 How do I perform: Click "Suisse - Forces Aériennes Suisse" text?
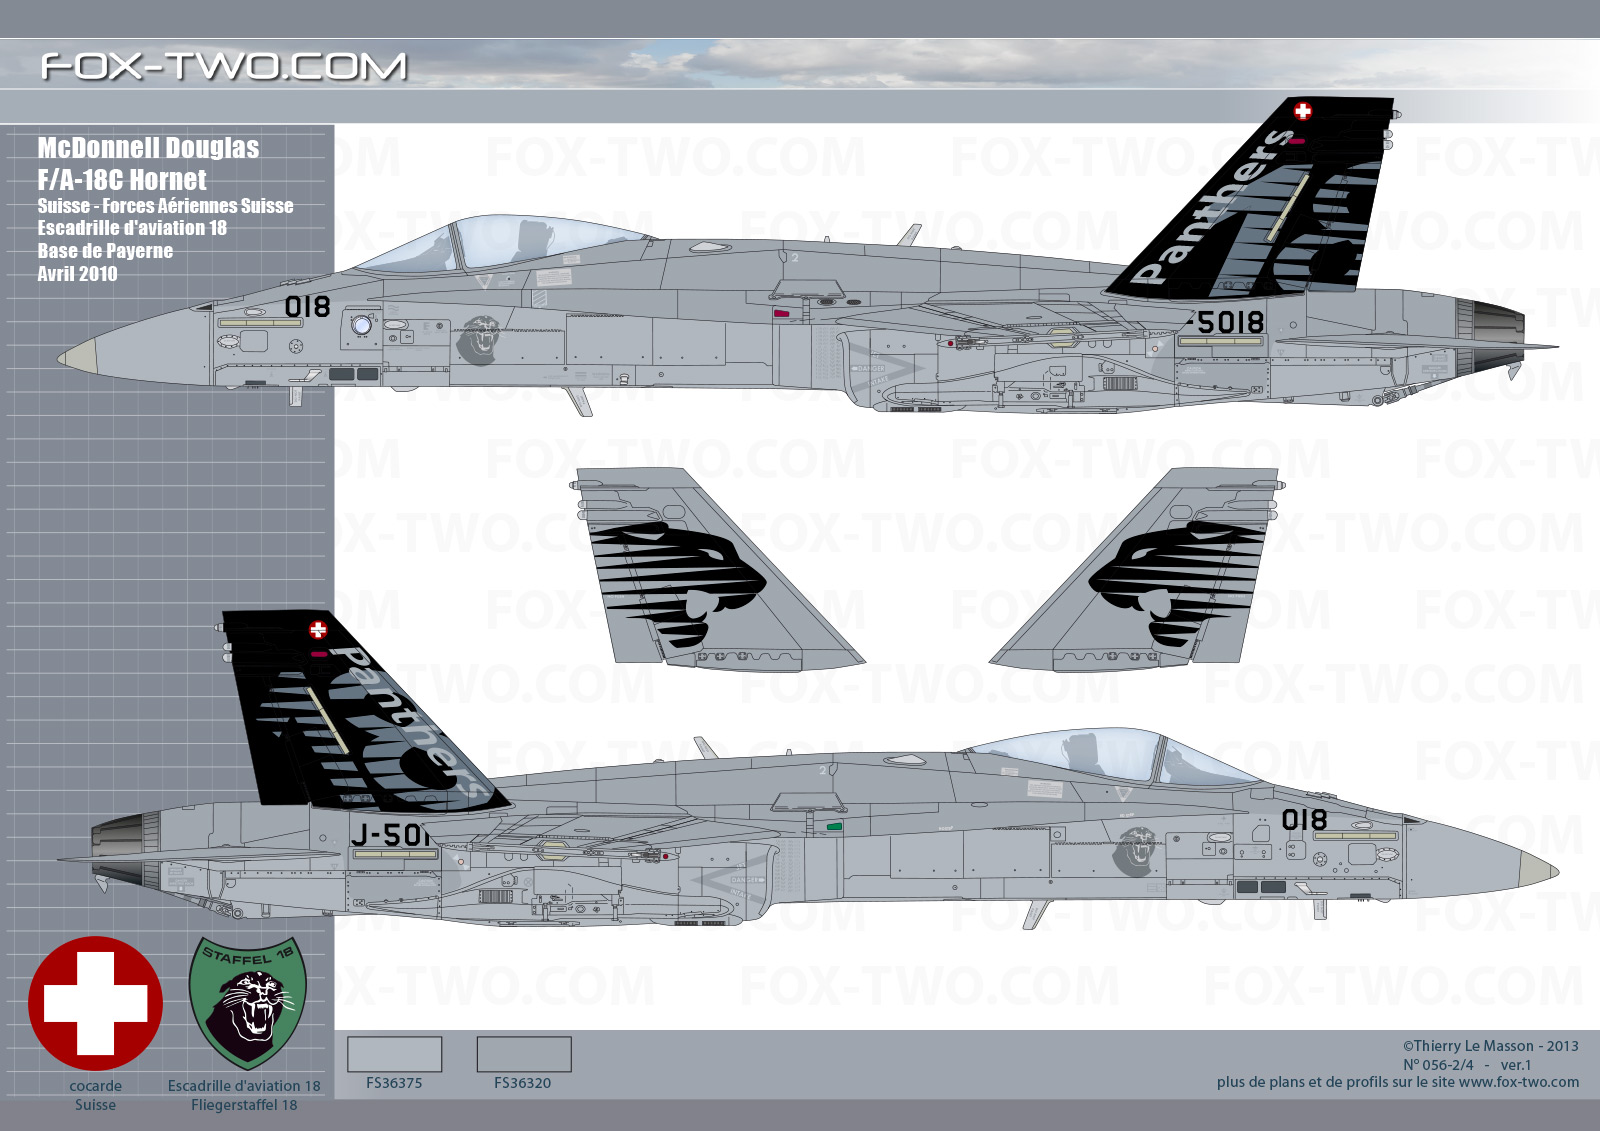[165, 206]
